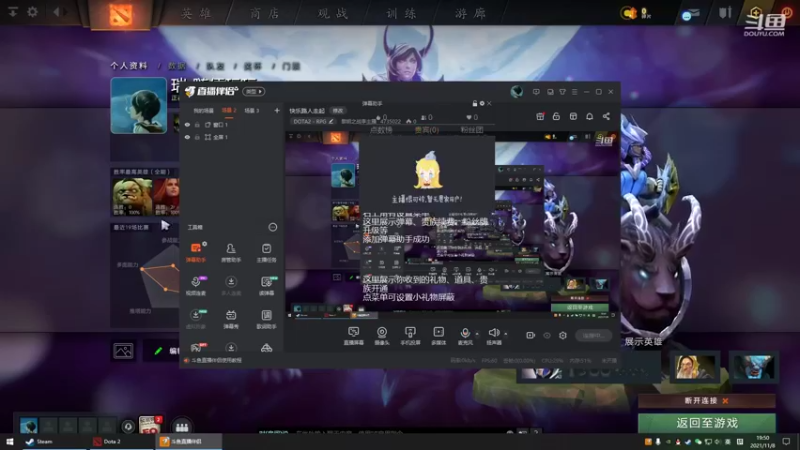Open Steam from the Windows taskbar
800x450 pixels.
tap(39, 441)
